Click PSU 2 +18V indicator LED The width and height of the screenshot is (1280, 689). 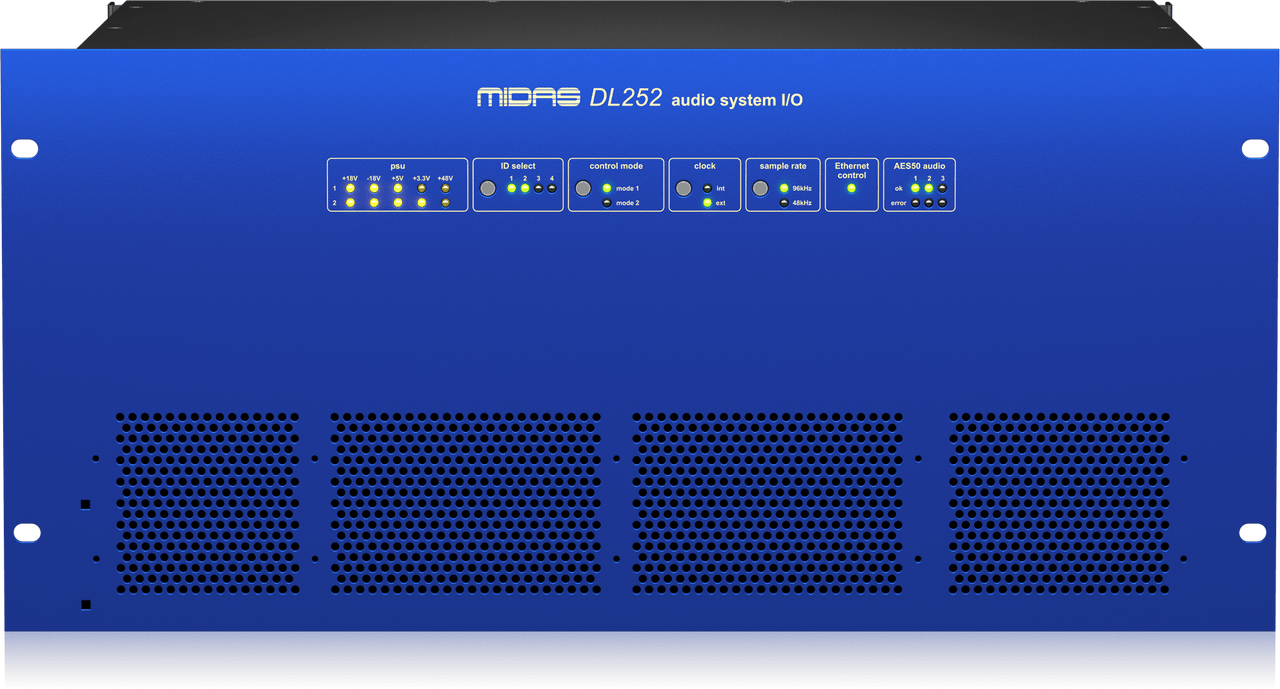click(x=350, y=203)
